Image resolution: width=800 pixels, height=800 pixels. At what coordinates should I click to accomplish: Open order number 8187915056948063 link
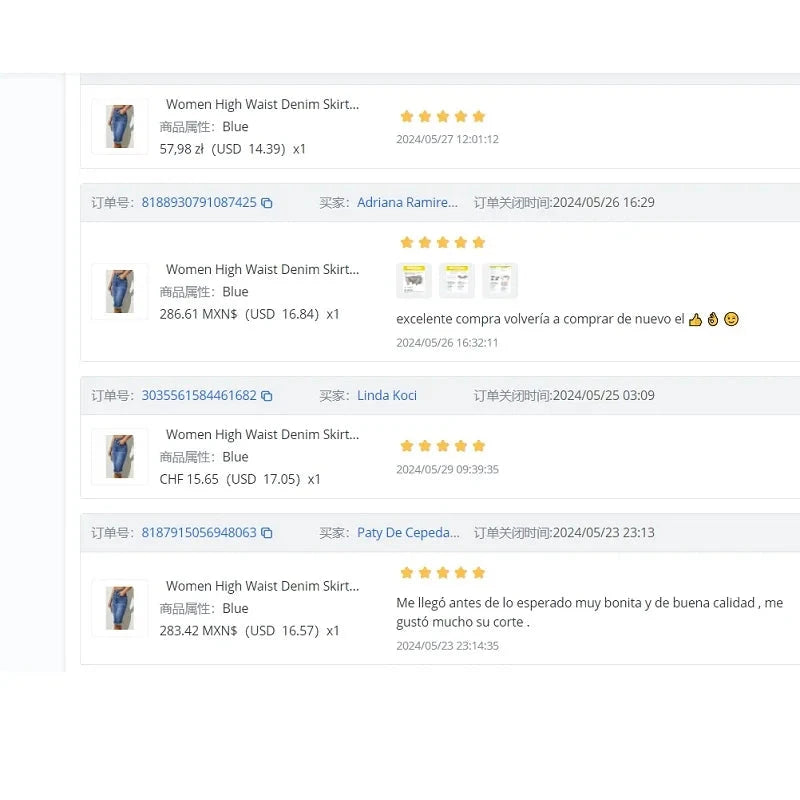click(x=199, y=532)
